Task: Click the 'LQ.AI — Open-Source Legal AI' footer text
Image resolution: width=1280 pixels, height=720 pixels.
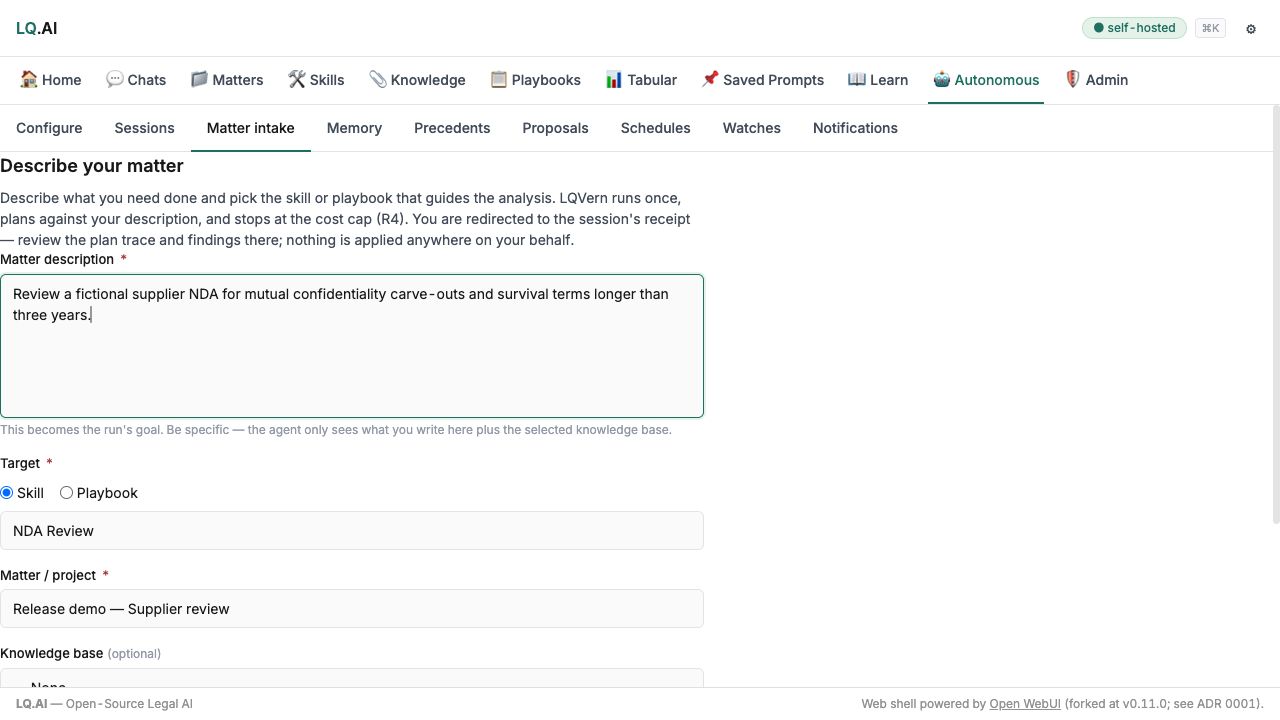Action: [104, 704]
